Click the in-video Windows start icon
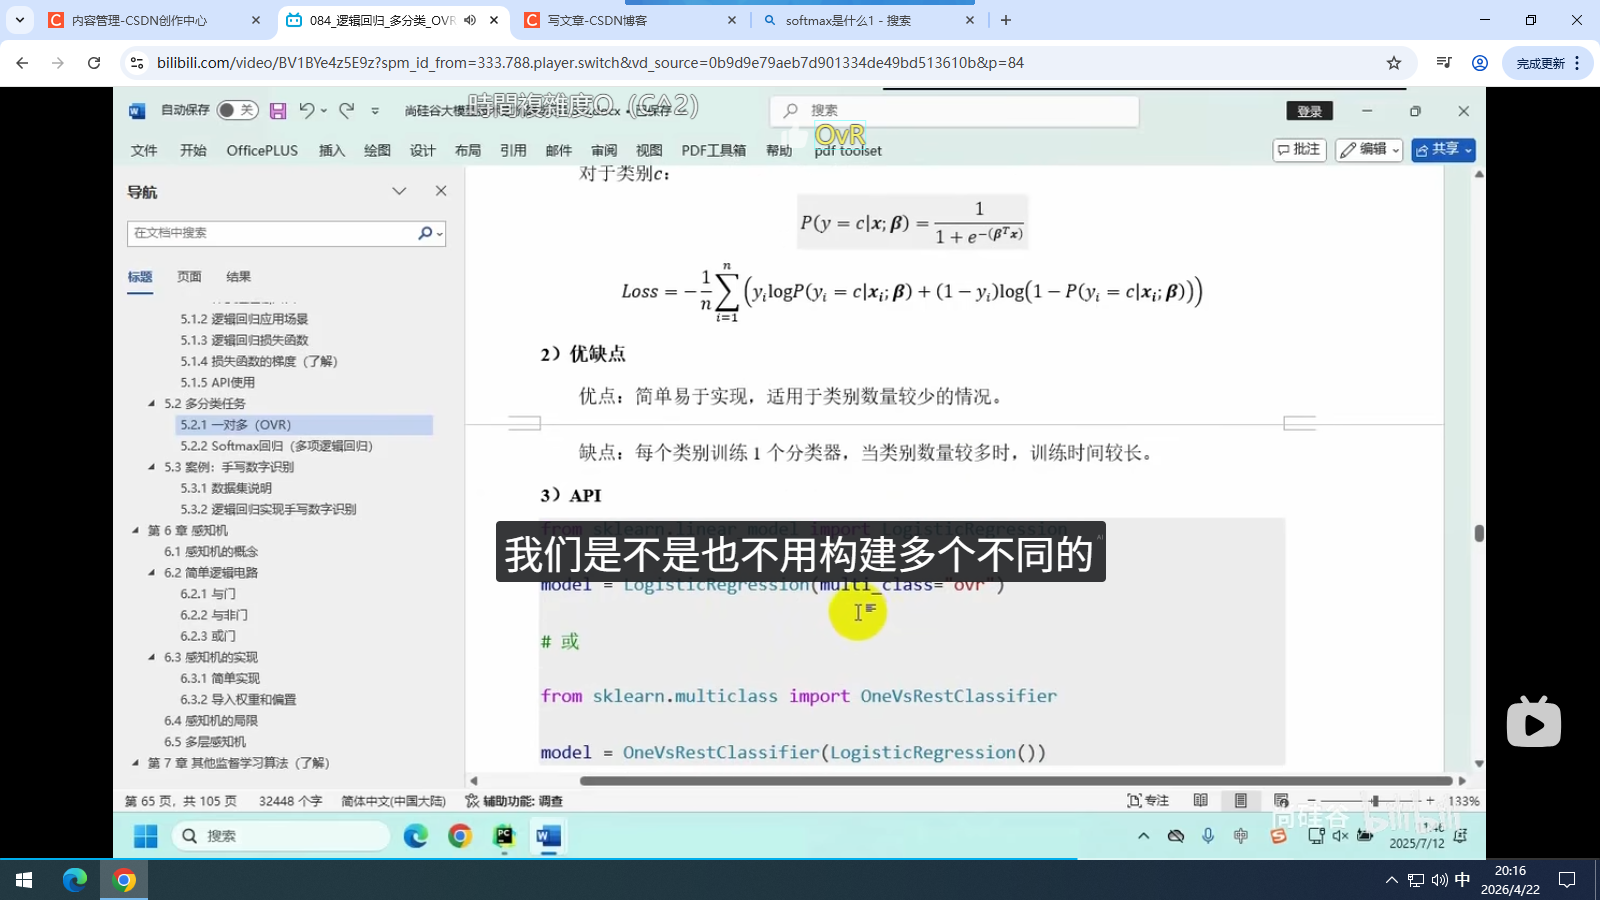This screenshot has height=900, width=1600. point(146,836)
